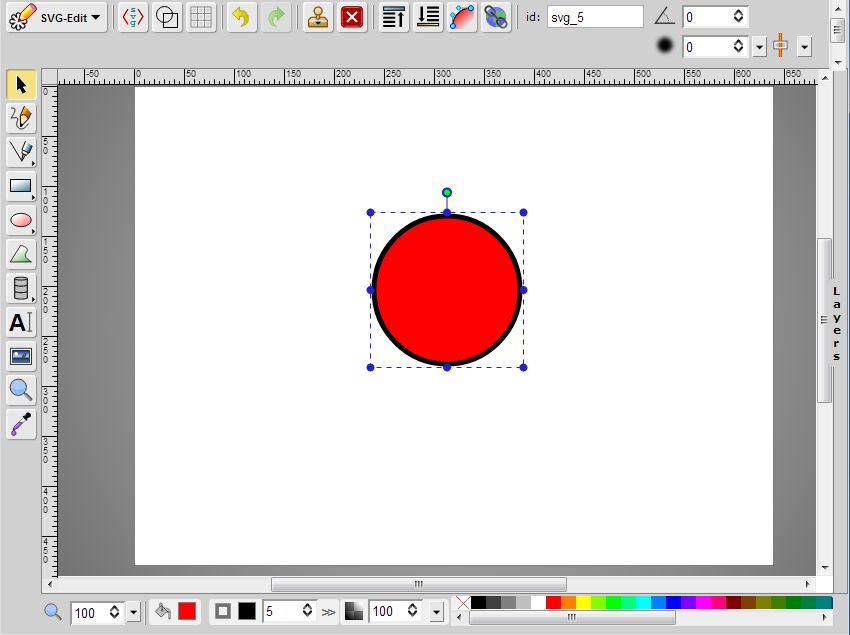
Task: Open the SVG source editor
Action: click(133, 17)
